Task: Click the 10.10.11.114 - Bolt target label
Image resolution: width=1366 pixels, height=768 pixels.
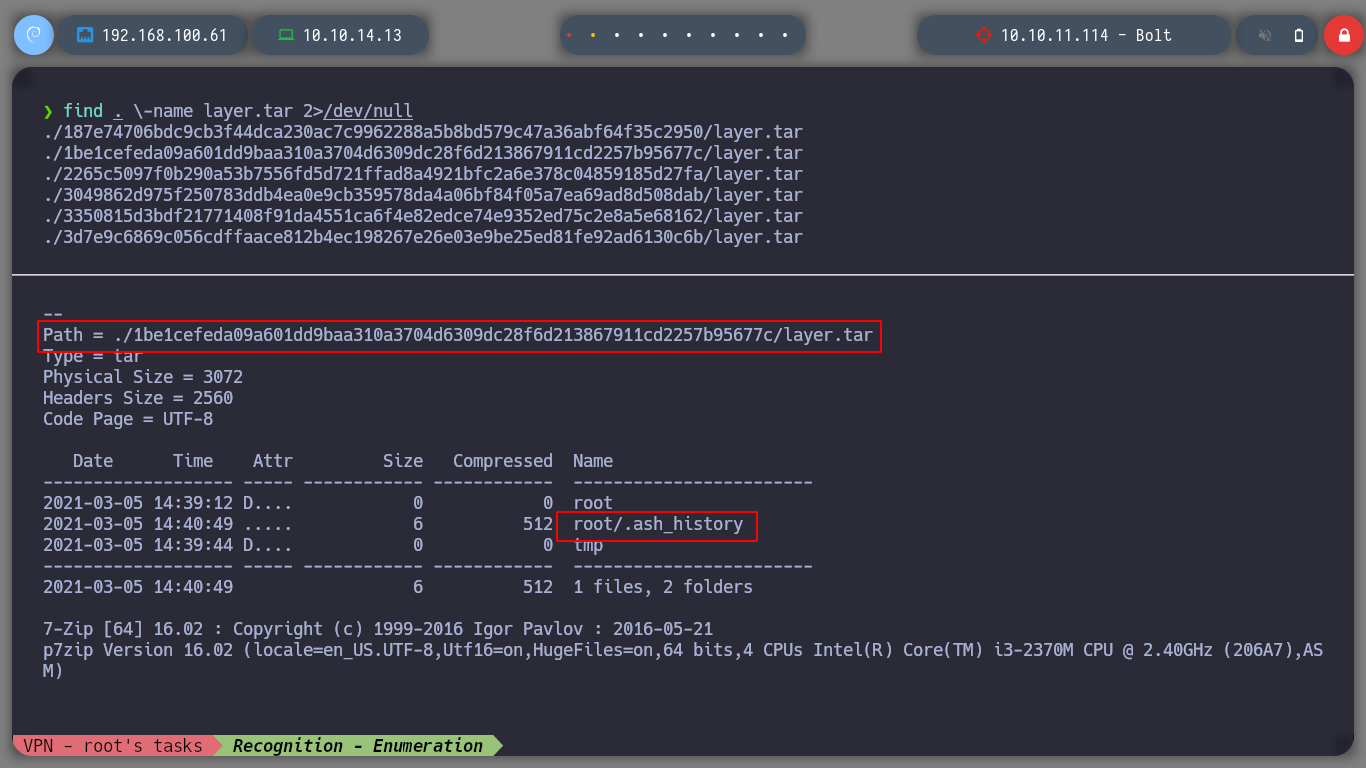Action: [1086, 35]
